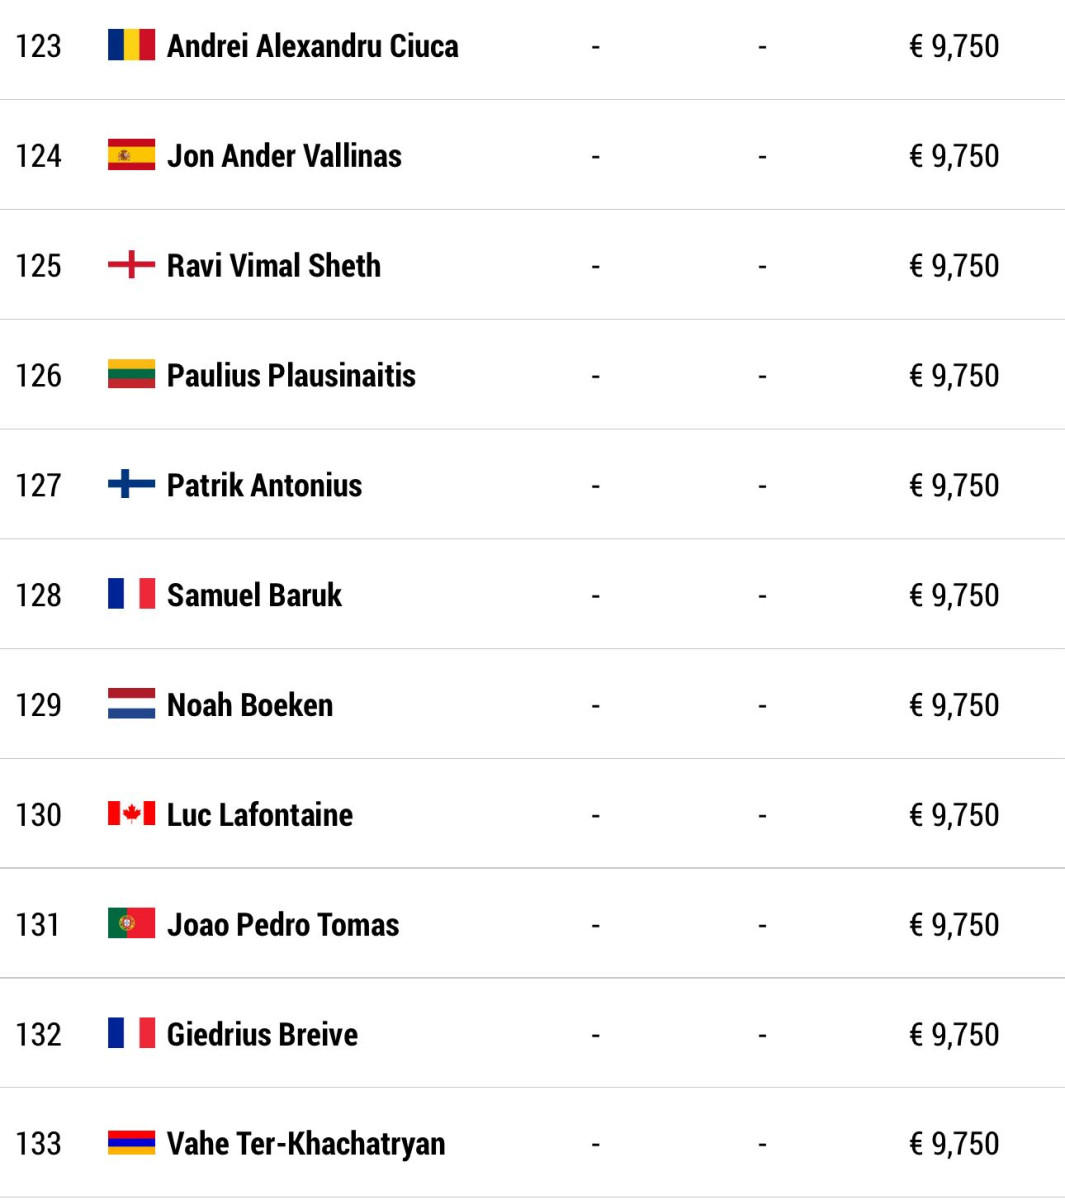This screenshot has width=1065, height=1200.
Task: Click the Dutch flag beside Noah Boeken
Action: pyautogui.click(x=131, y=705)
